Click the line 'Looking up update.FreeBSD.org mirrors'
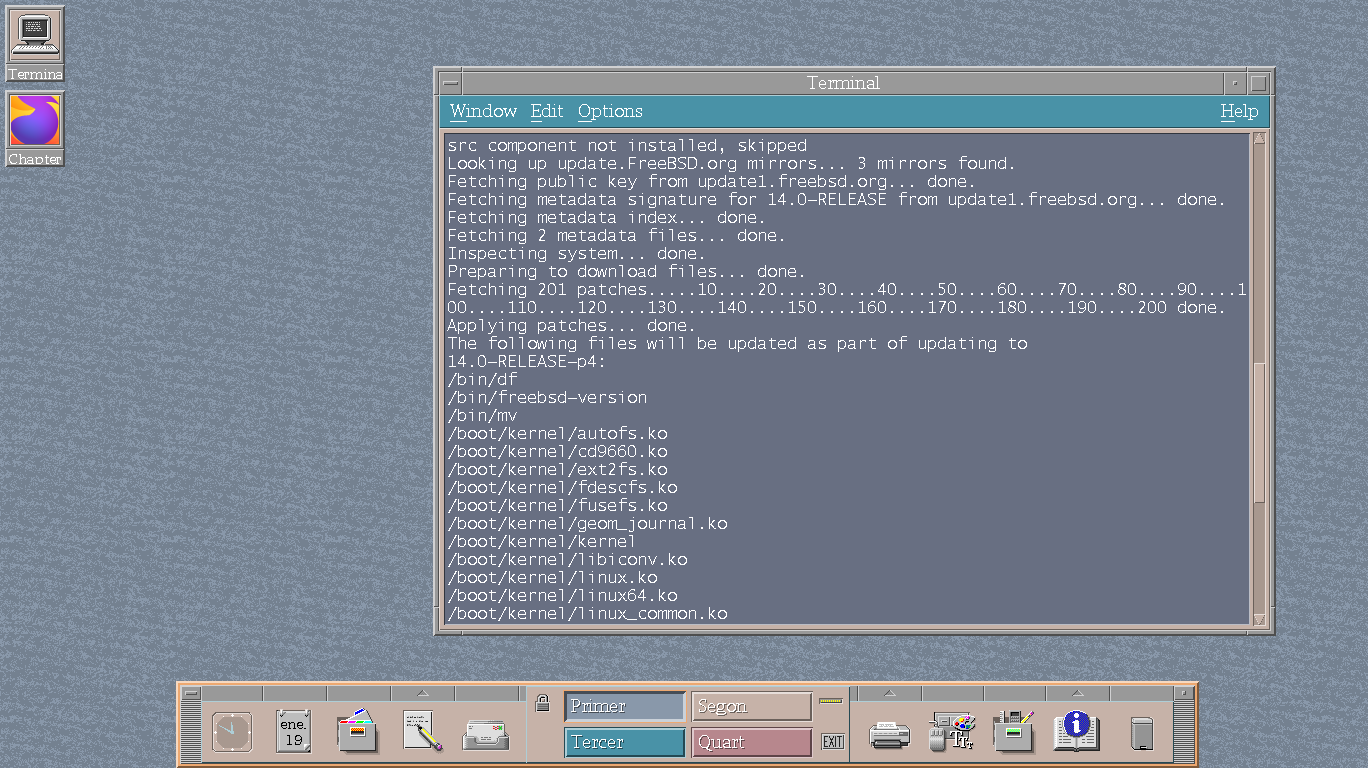The width and height of the screenshot is (1368, 768). point(731,164)
